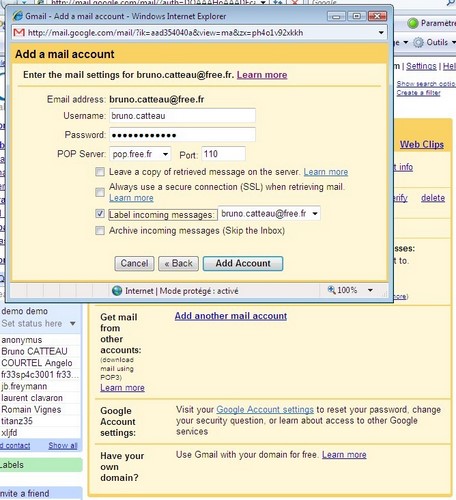The width and height of the screenshot is (456, 500).
Task: Enable Always use a secure connection (SSL) checkbox
Action: 100,192
